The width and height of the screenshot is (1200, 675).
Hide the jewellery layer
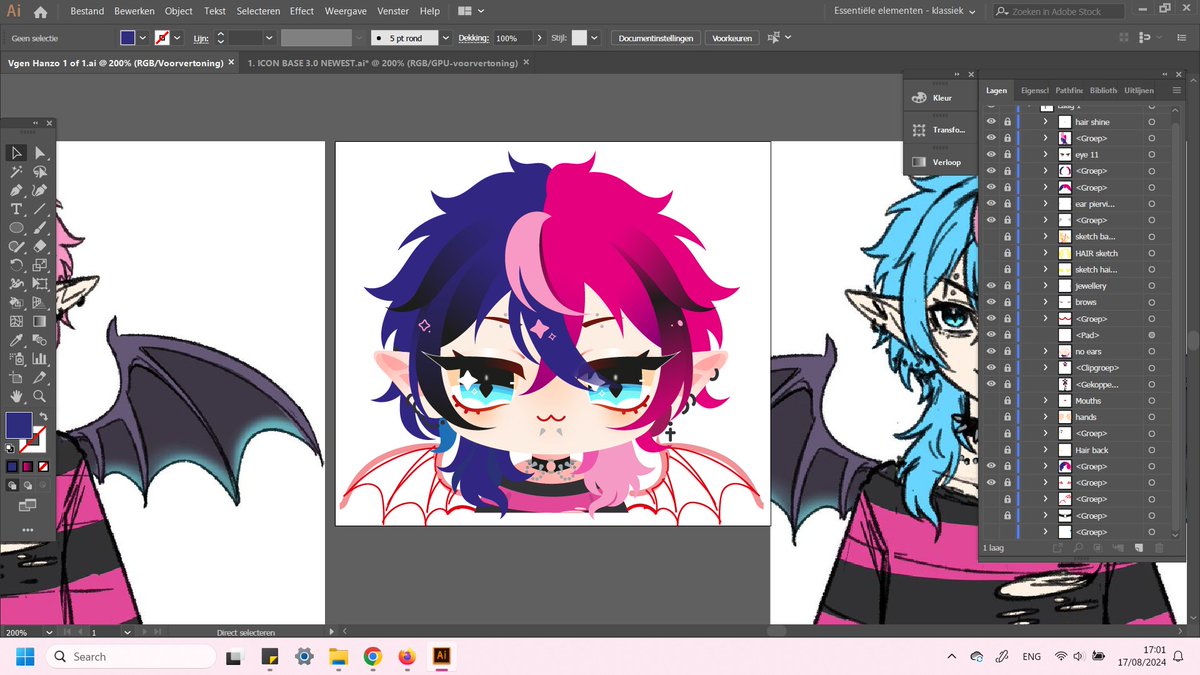[991, 286]
